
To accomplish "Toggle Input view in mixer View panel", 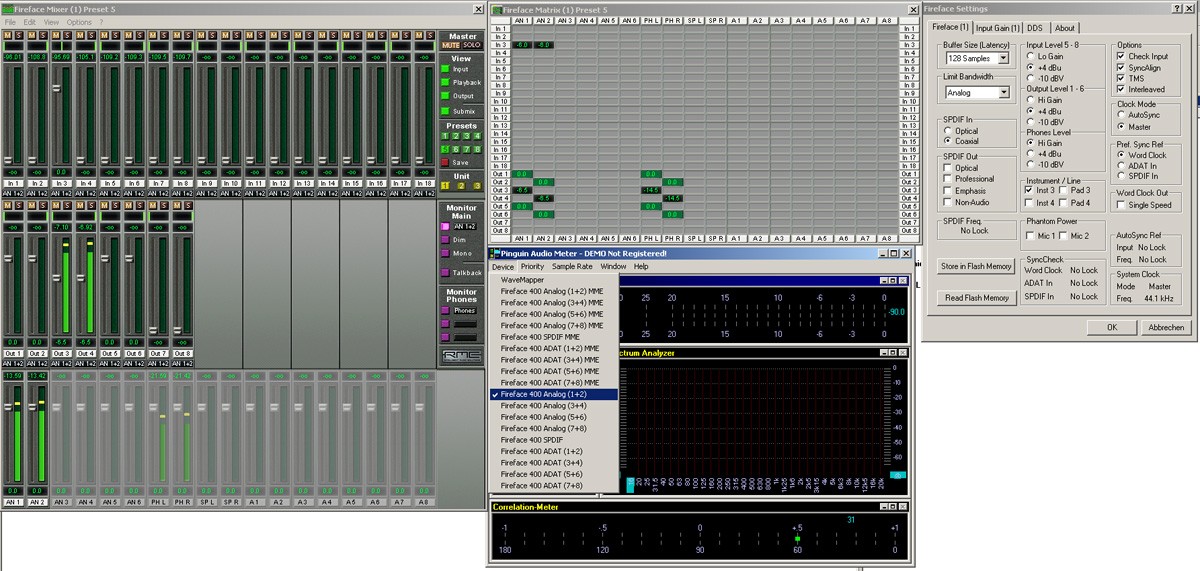I will click(x=447, y=69).
